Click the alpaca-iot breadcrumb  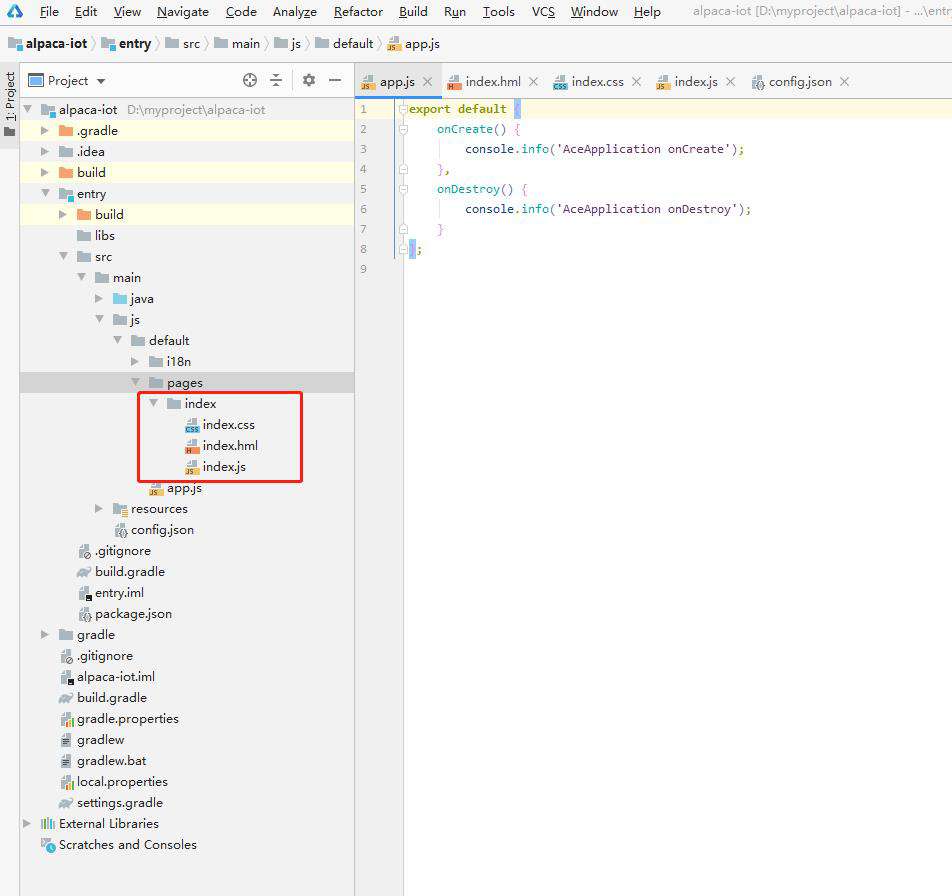(48, 44)
